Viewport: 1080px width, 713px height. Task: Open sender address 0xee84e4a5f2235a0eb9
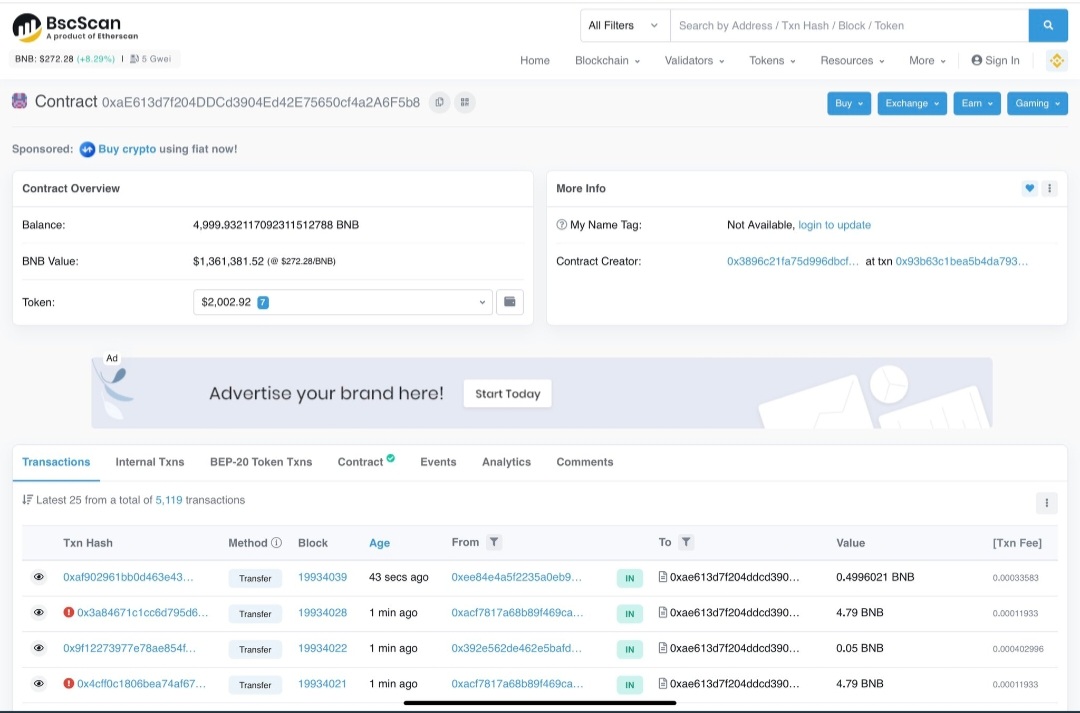tap(517, 577)
